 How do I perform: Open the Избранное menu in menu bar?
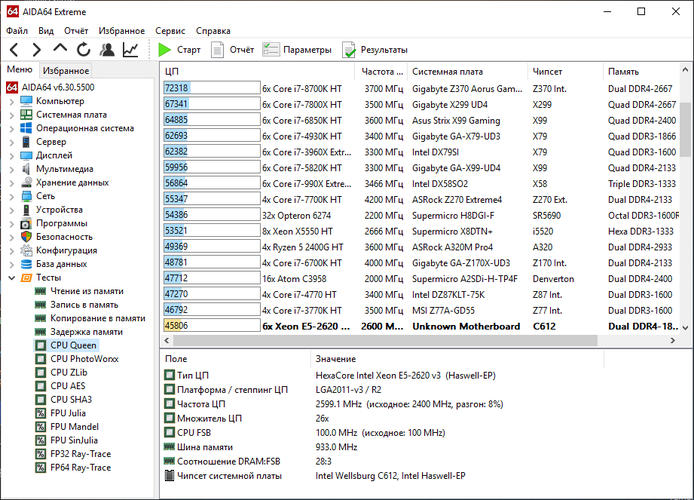[x=122, y=31]
